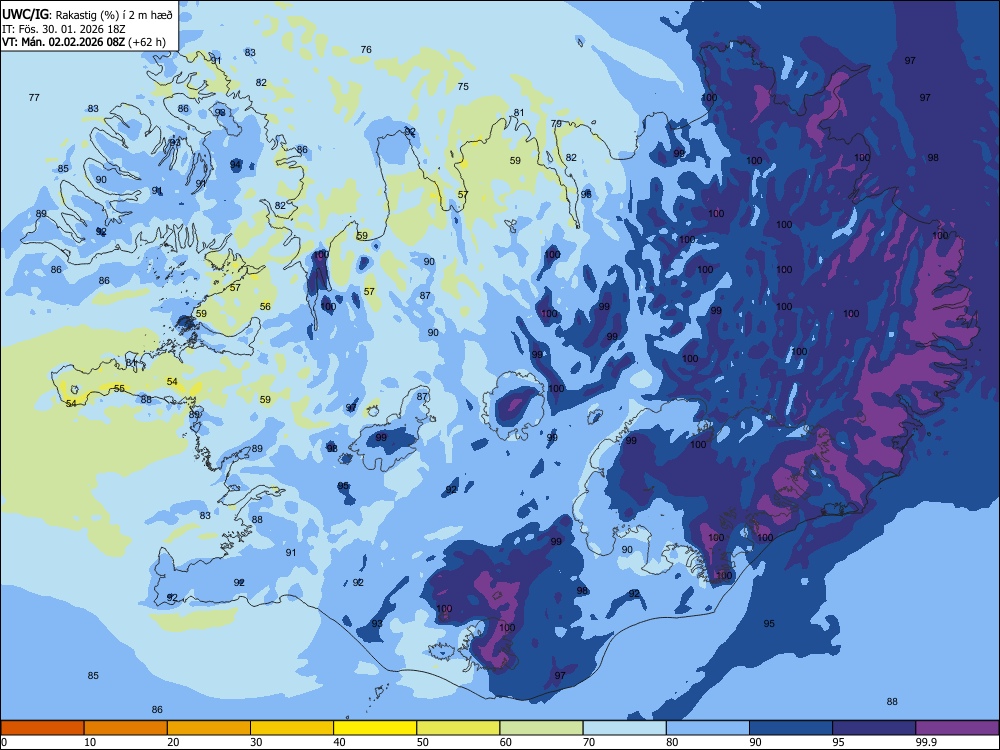1000x750 pixels.
Task: Click the legend tick label '50'
Action: click(x=423, y=742)
